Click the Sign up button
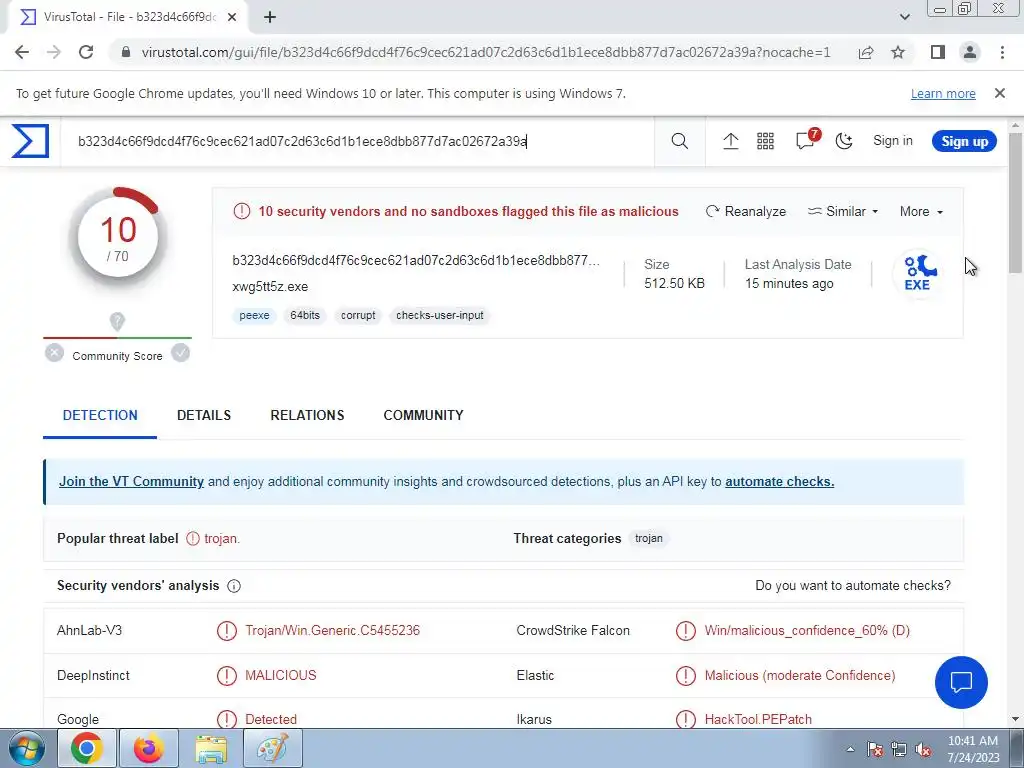This screenshot has width=1024, height=768. click(964, 141)
